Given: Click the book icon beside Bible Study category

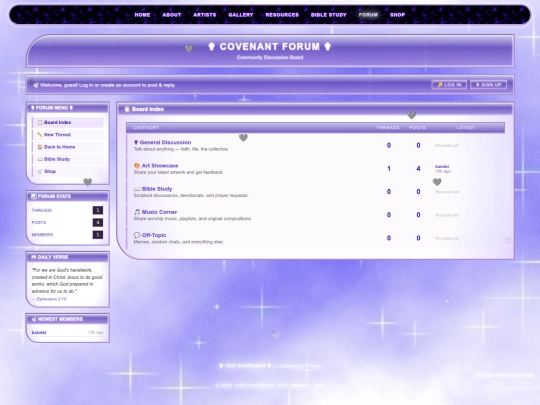Looking at the screenshot, I should 137,189.
